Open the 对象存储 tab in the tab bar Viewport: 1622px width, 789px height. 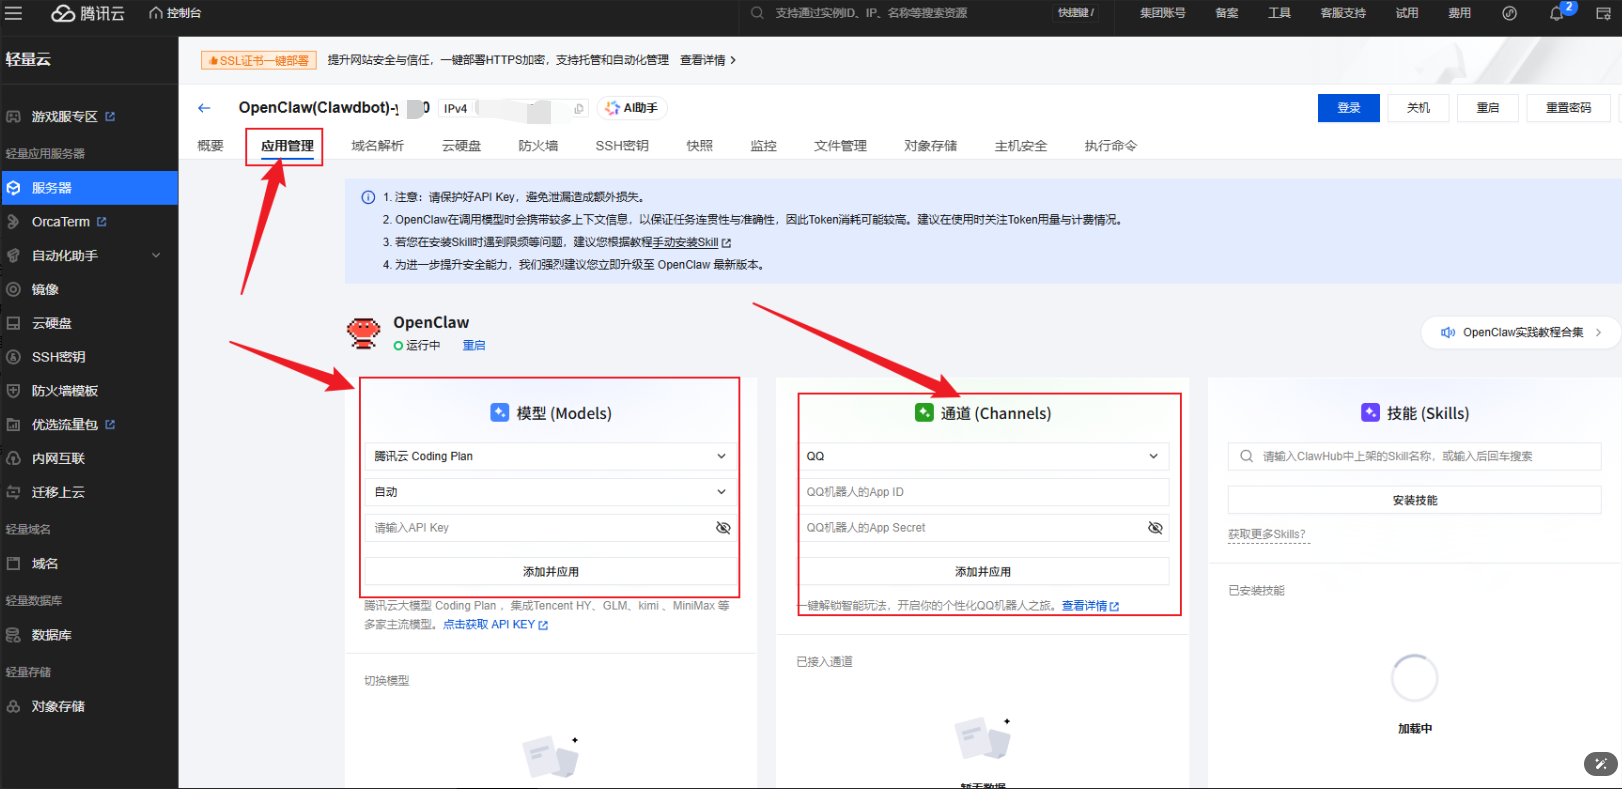click(x=931, y=146)
